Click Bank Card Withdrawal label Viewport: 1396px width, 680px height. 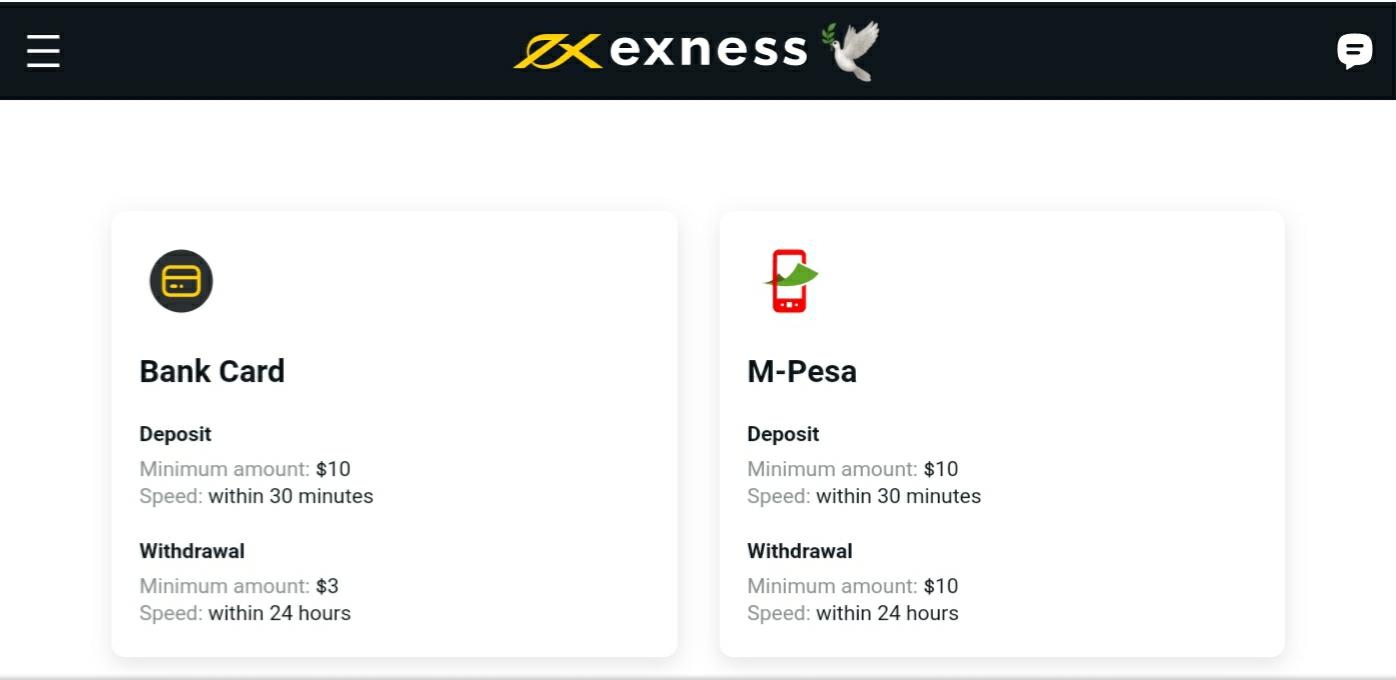click(192, 551)
